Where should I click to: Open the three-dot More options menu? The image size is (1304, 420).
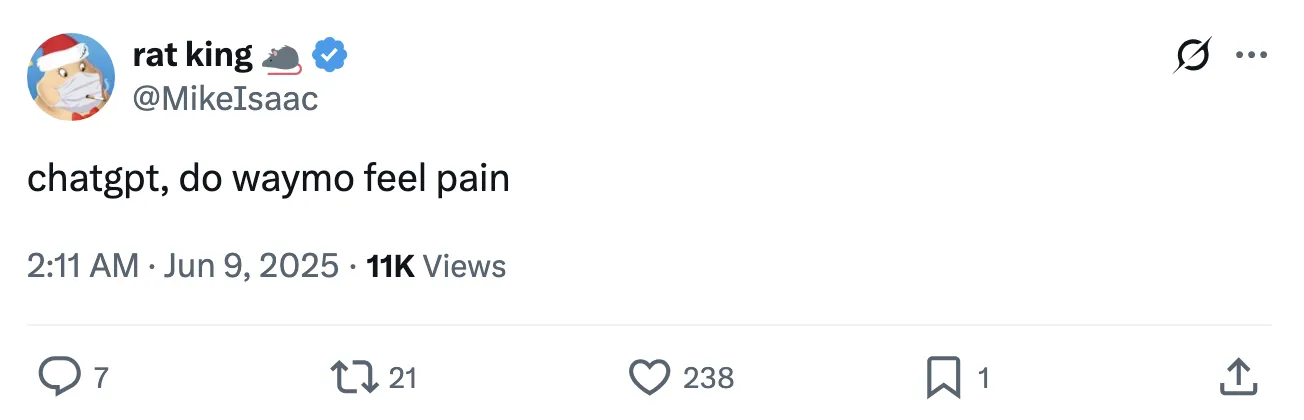click(1251, 54)
